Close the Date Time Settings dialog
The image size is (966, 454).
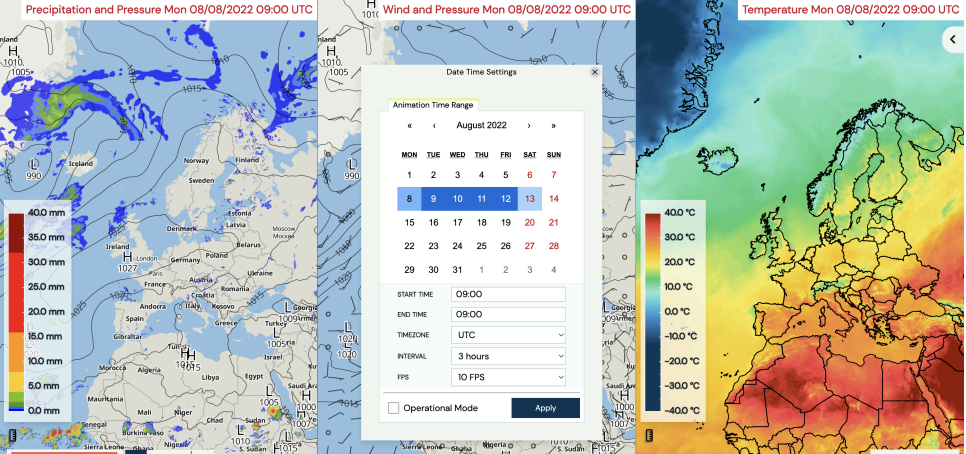pos(595,72)
